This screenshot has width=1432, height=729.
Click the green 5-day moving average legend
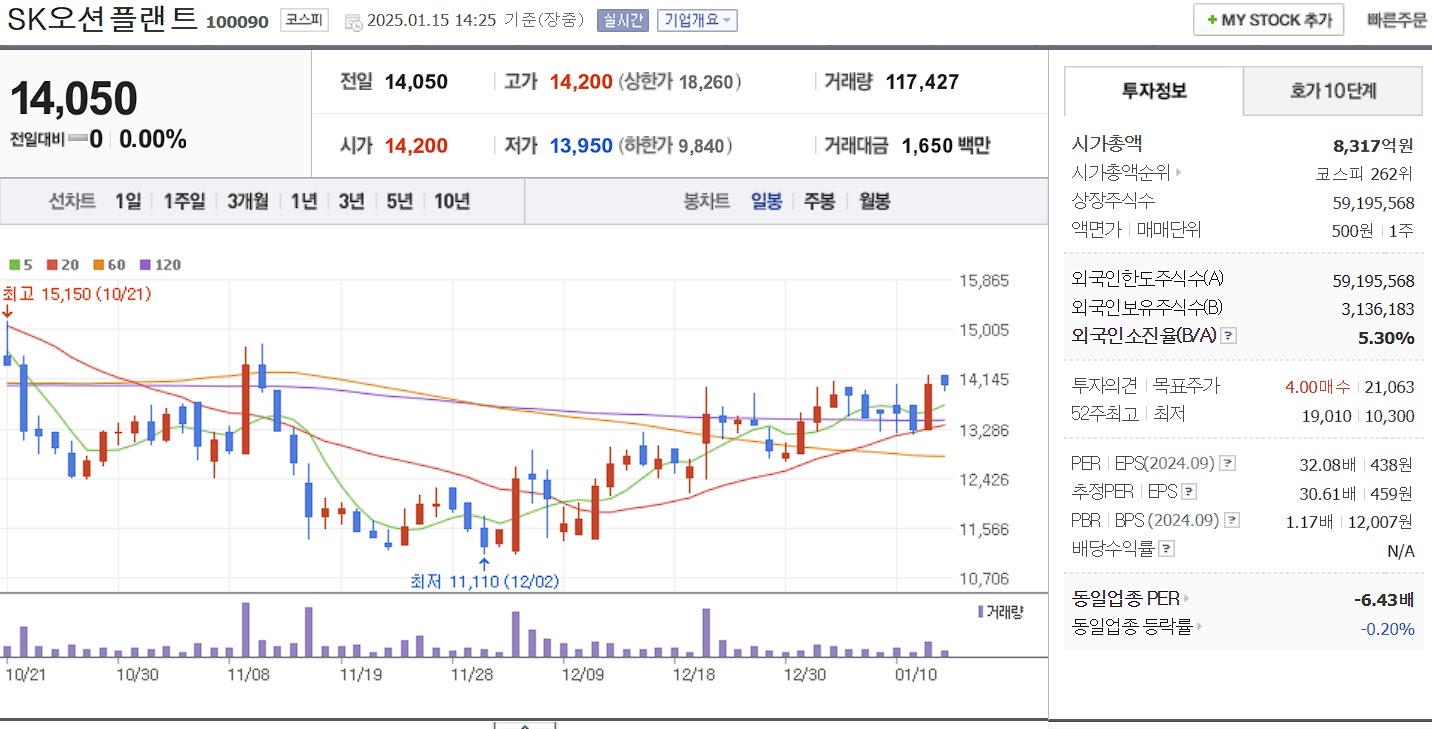20,265
